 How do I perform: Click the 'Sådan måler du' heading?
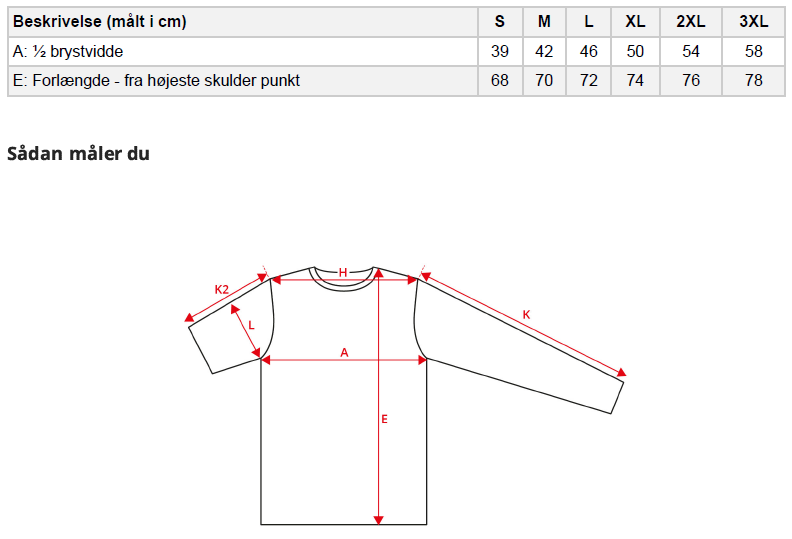[78, 154]
